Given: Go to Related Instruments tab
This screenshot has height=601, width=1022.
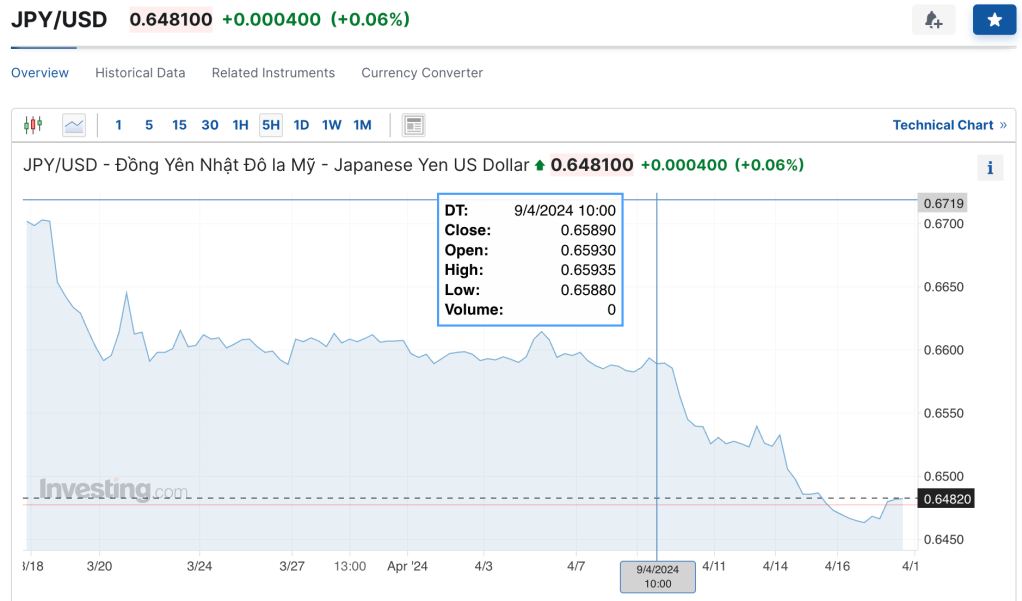Looking at the screenshot, I should click(273, 73).
